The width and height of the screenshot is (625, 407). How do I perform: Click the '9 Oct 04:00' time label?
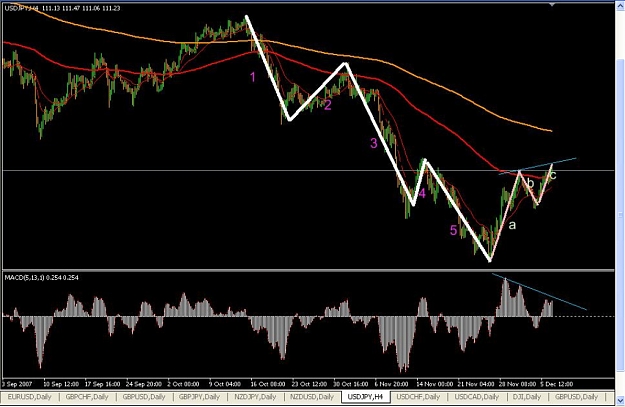225,384
